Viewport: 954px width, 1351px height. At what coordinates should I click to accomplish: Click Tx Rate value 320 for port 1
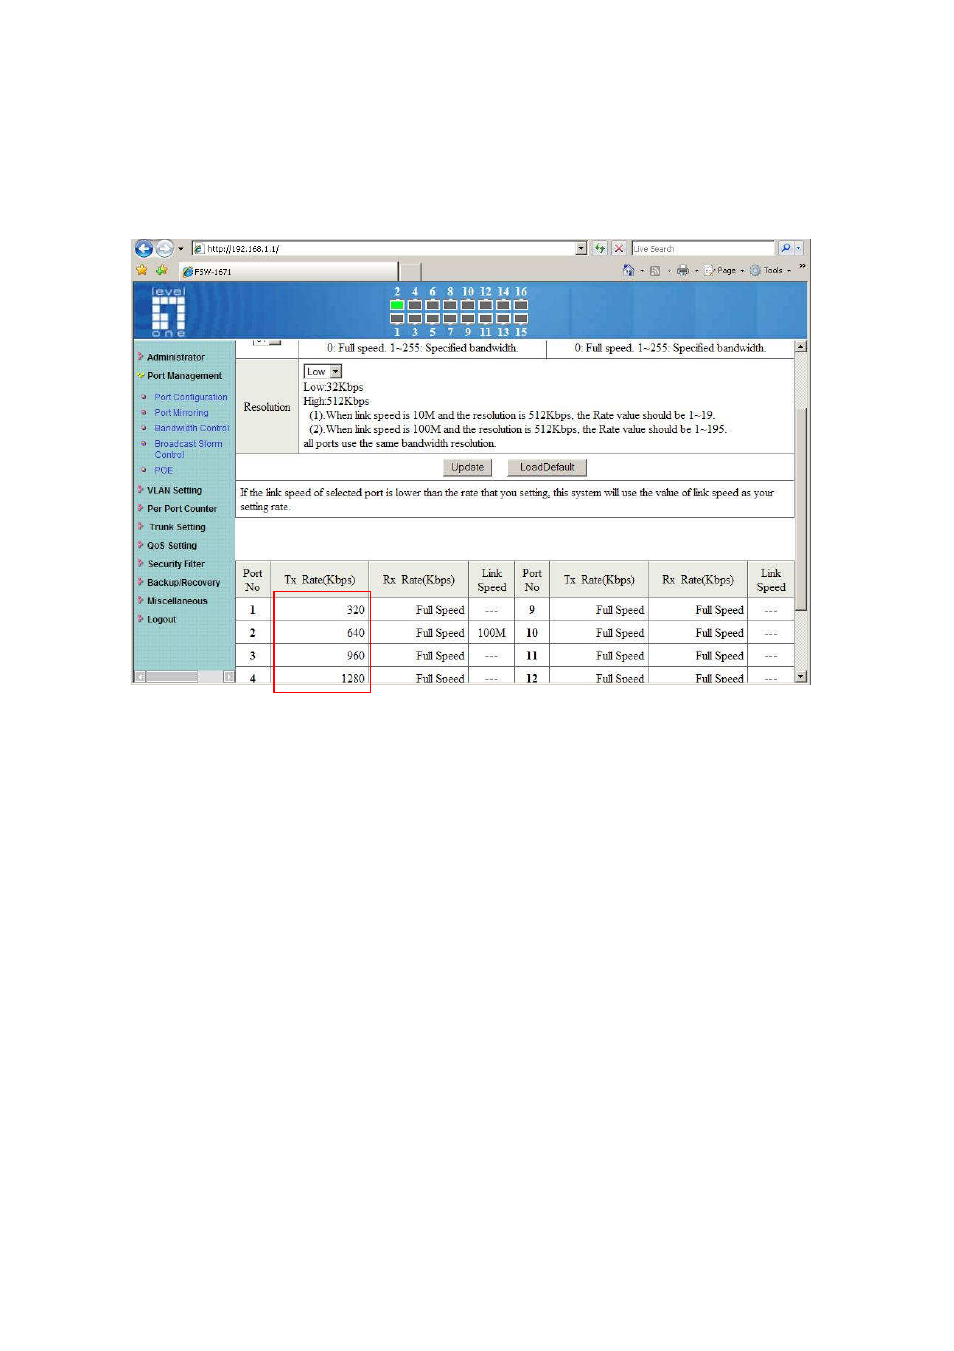(x=320, y=610)
